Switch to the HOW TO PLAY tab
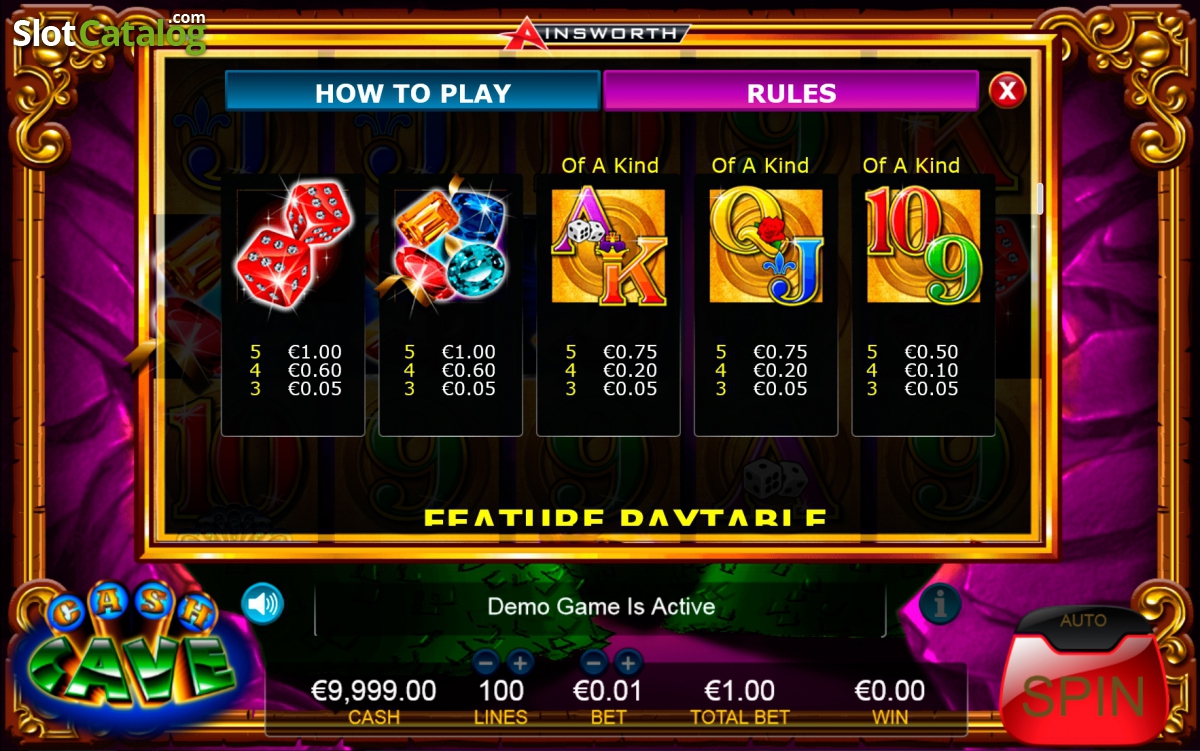 coord(412,92)
